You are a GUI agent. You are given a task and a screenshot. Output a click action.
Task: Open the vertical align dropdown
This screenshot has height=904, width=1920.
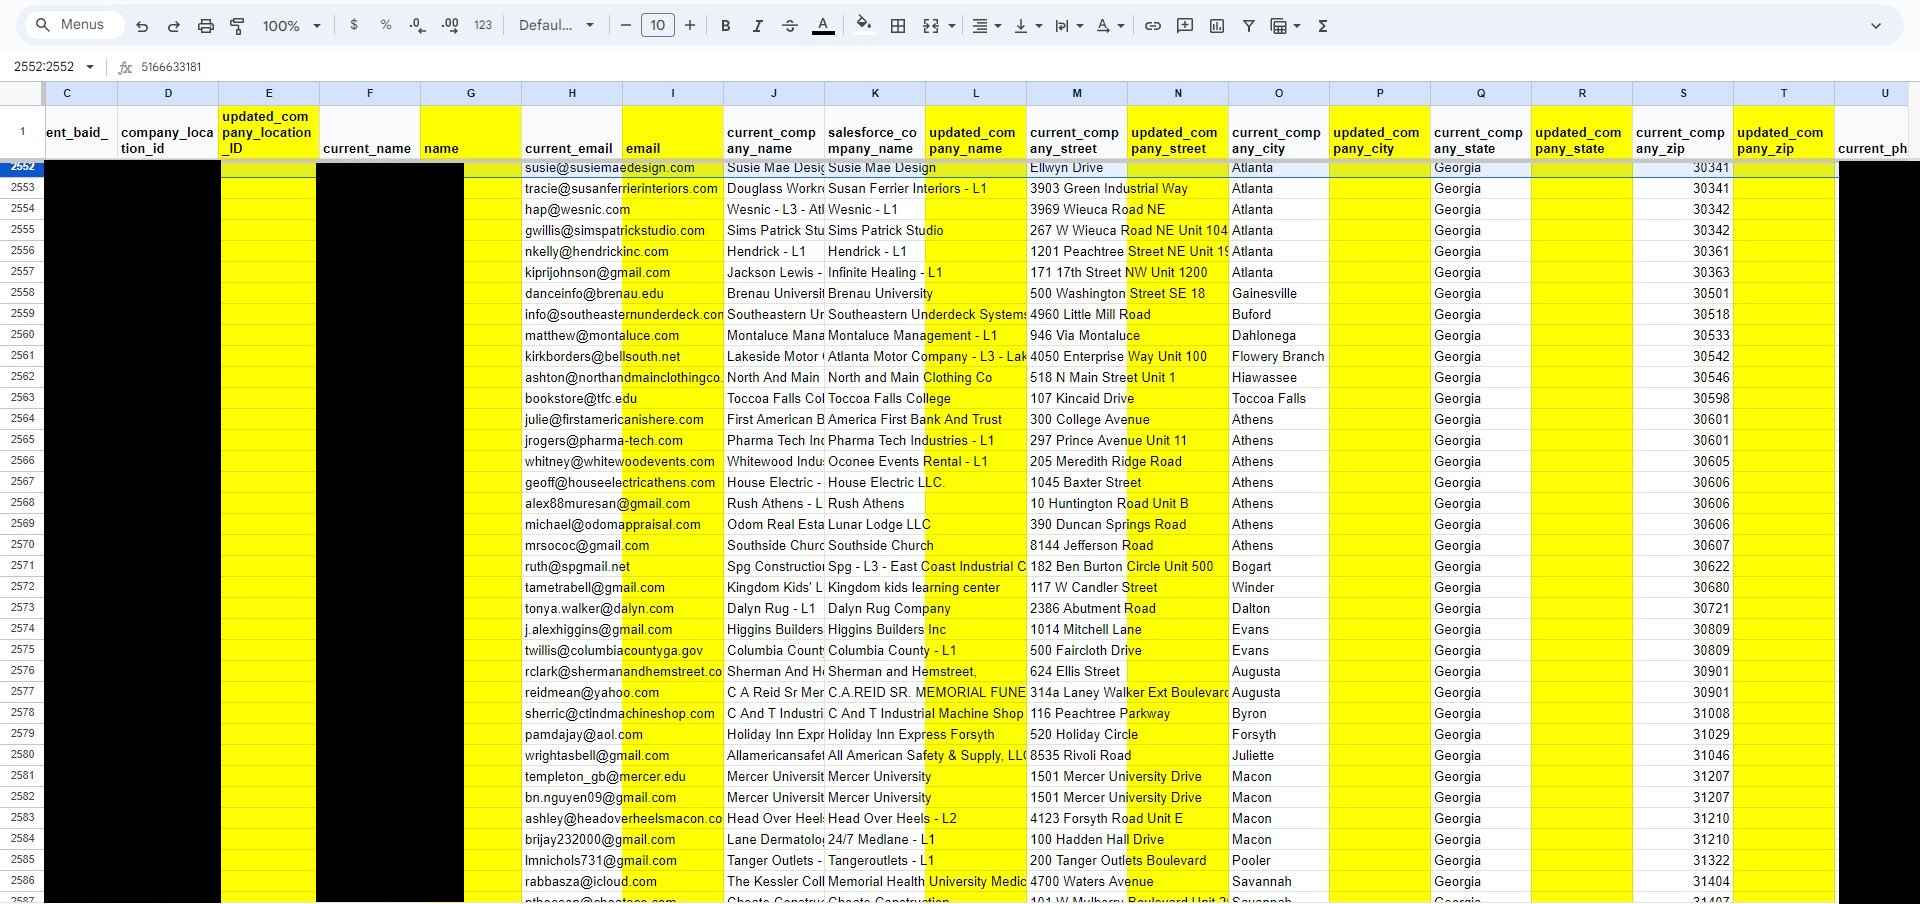tap(1028, 26)
